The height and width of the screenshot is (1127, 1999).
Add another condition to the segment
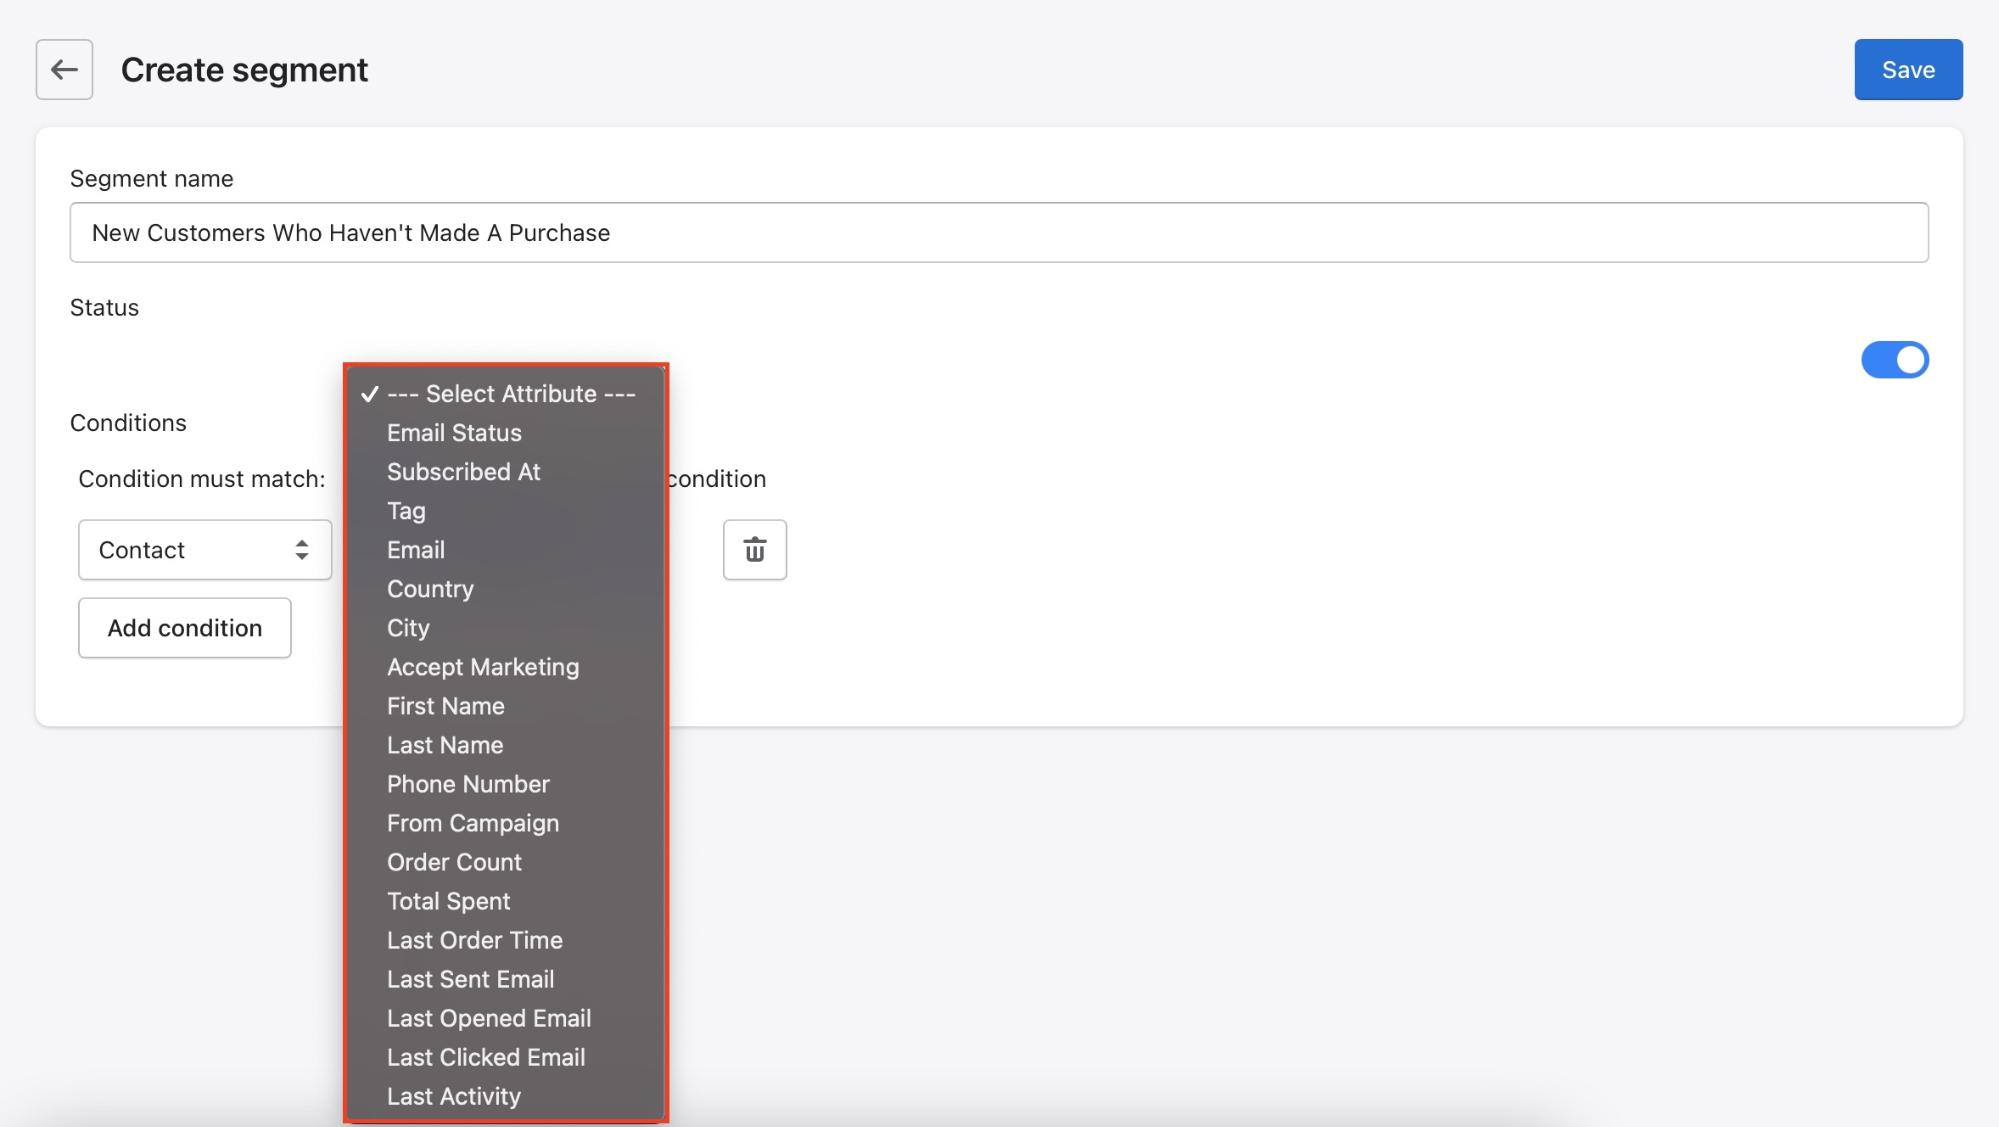click(x=185, y=627)
